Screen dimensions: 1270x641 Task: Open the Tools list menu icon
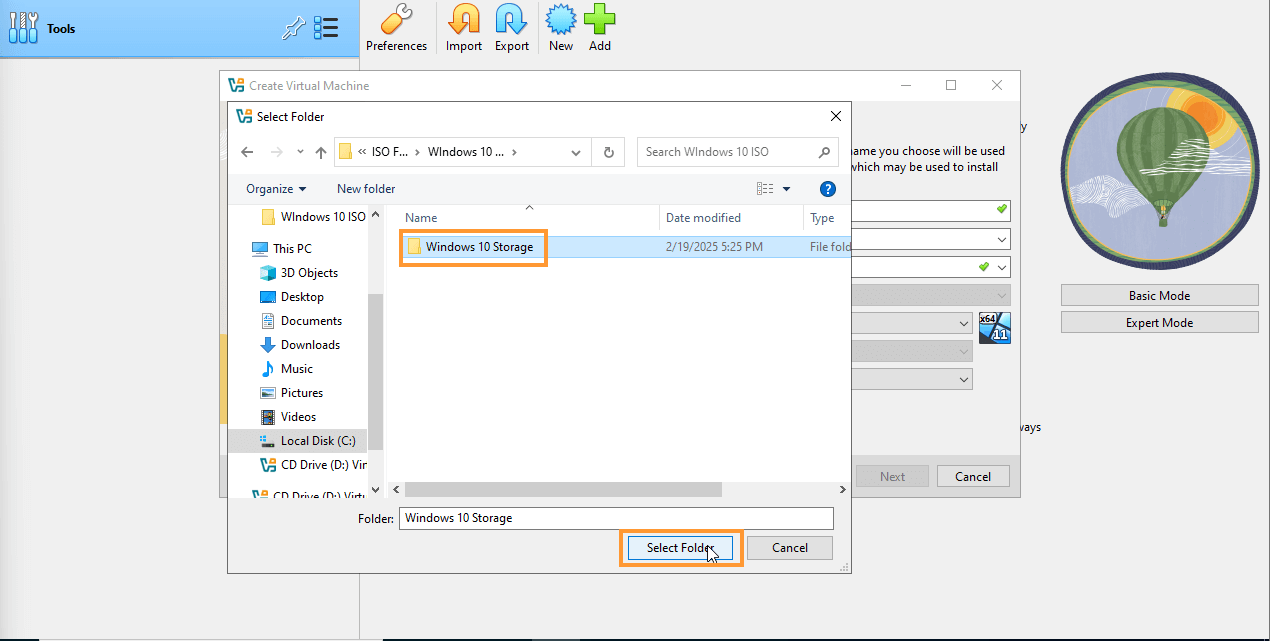326,29
